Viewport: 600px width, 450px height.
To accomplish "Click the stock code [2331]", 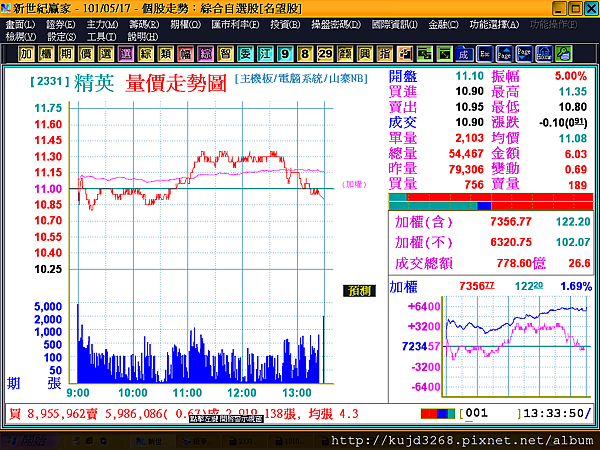I will point(50,81).
